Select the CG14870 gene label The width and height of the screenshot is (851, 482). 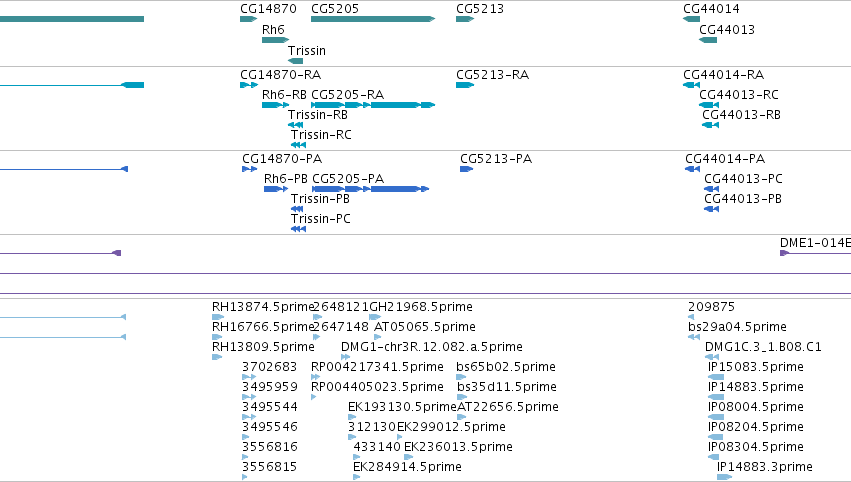[268, 9]
